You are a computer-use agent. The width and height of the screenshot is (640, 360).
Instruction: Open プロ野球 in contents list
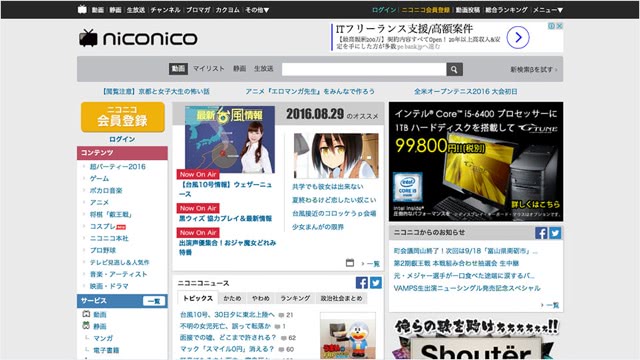pos(103,250)
